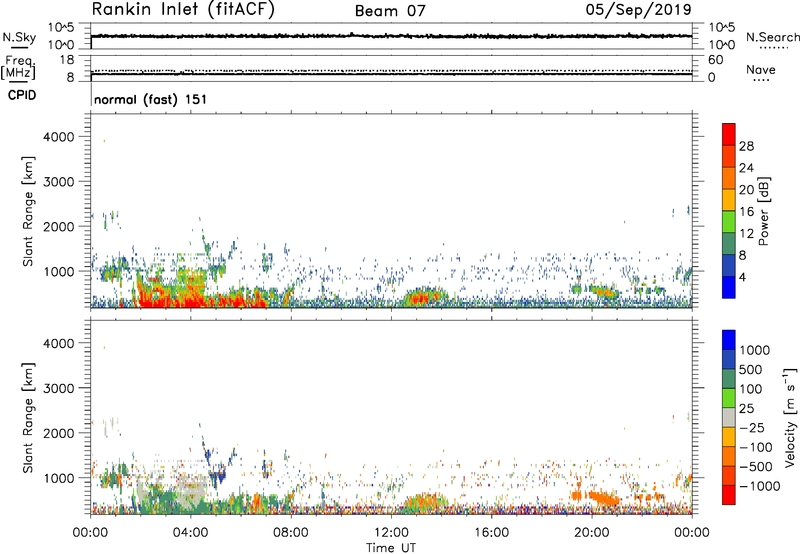800x554 pixels.
Task: Click the 'Velocity [m s-1]' color bar label
Action: 790,417
